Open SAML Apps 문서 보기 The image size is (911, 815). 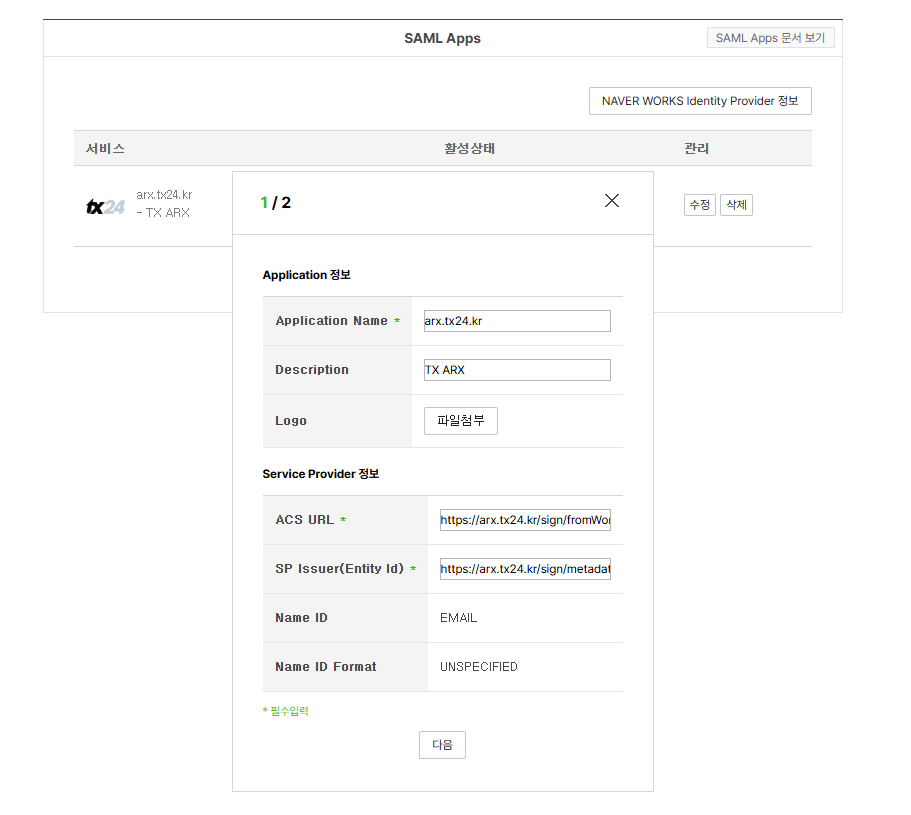[770, 38]
